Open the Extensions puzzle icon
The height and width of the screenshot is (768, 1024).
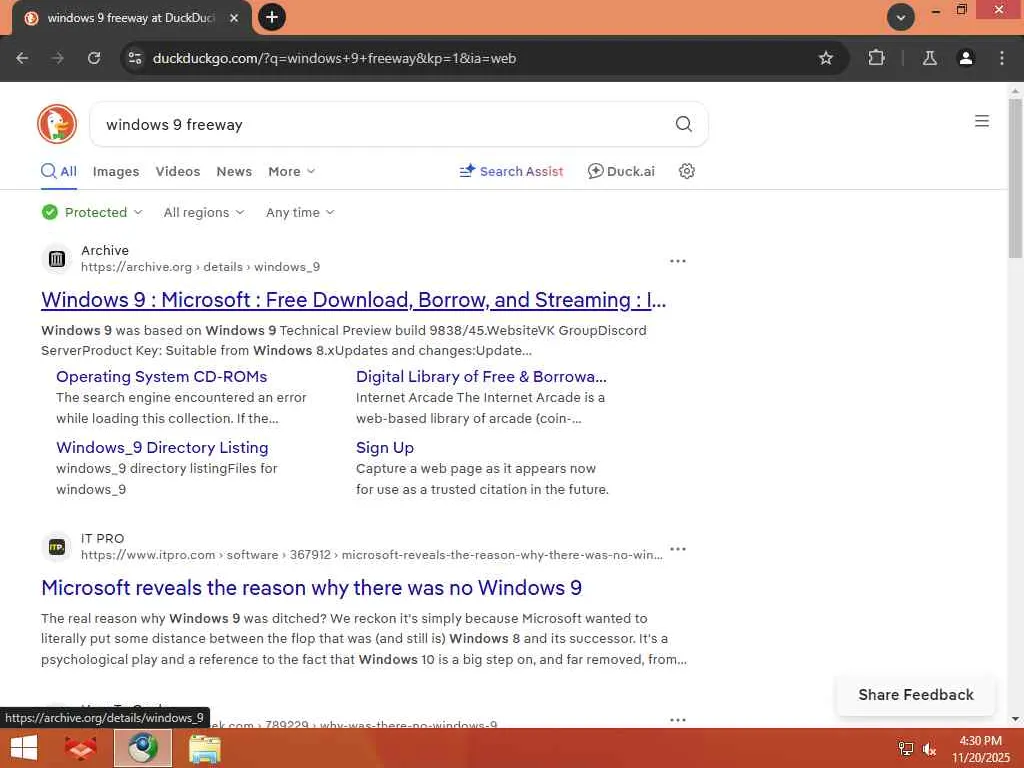tap(876, 58)
